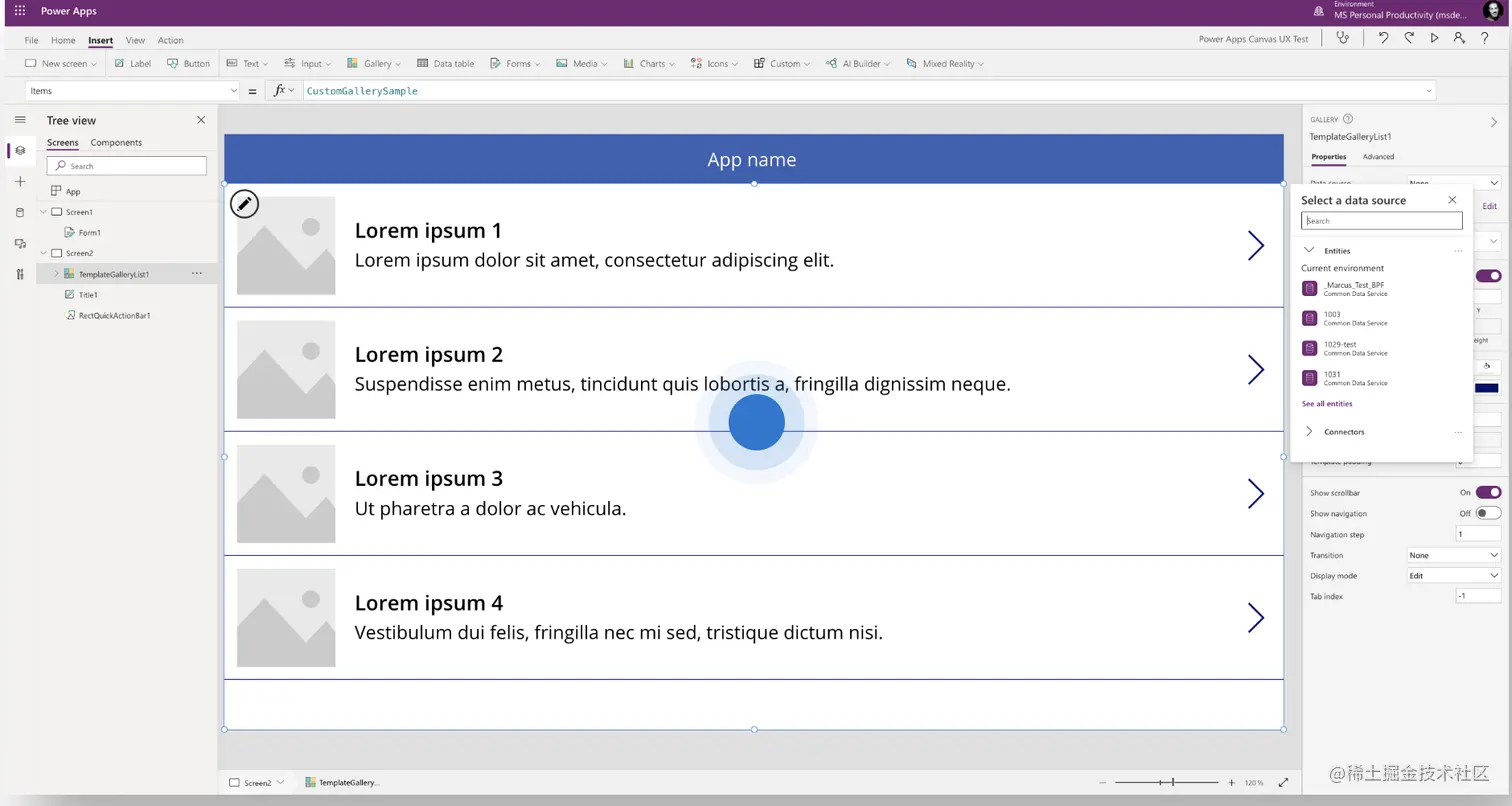Click the environment icon in header
Viewport: 1512px width, 806px height.
(1318, 11)
